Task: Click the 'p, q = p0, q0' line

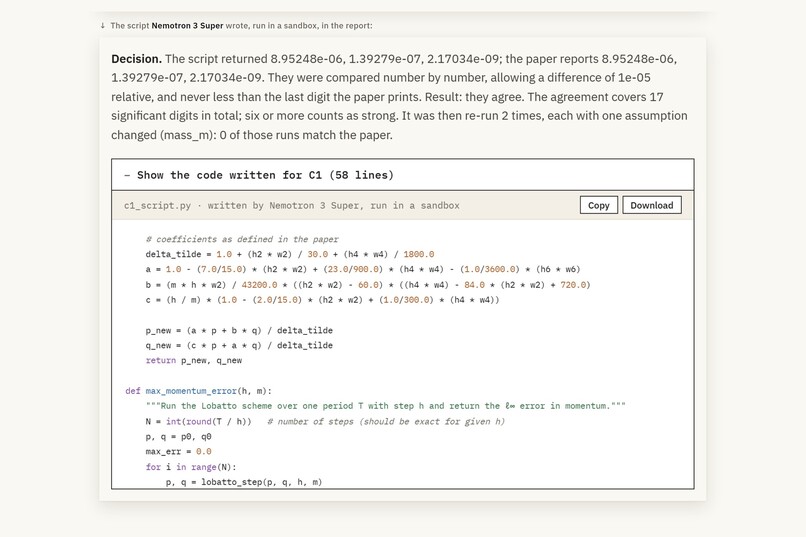Action: click(178, 437)
